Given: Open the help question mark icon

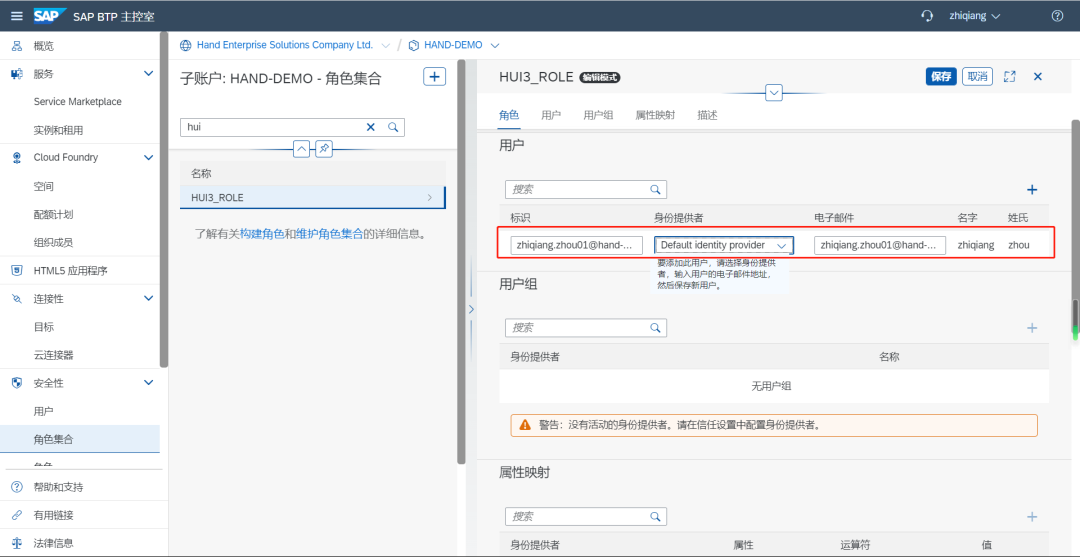Looking at the screenshot, I should (x=1057, y=16).
